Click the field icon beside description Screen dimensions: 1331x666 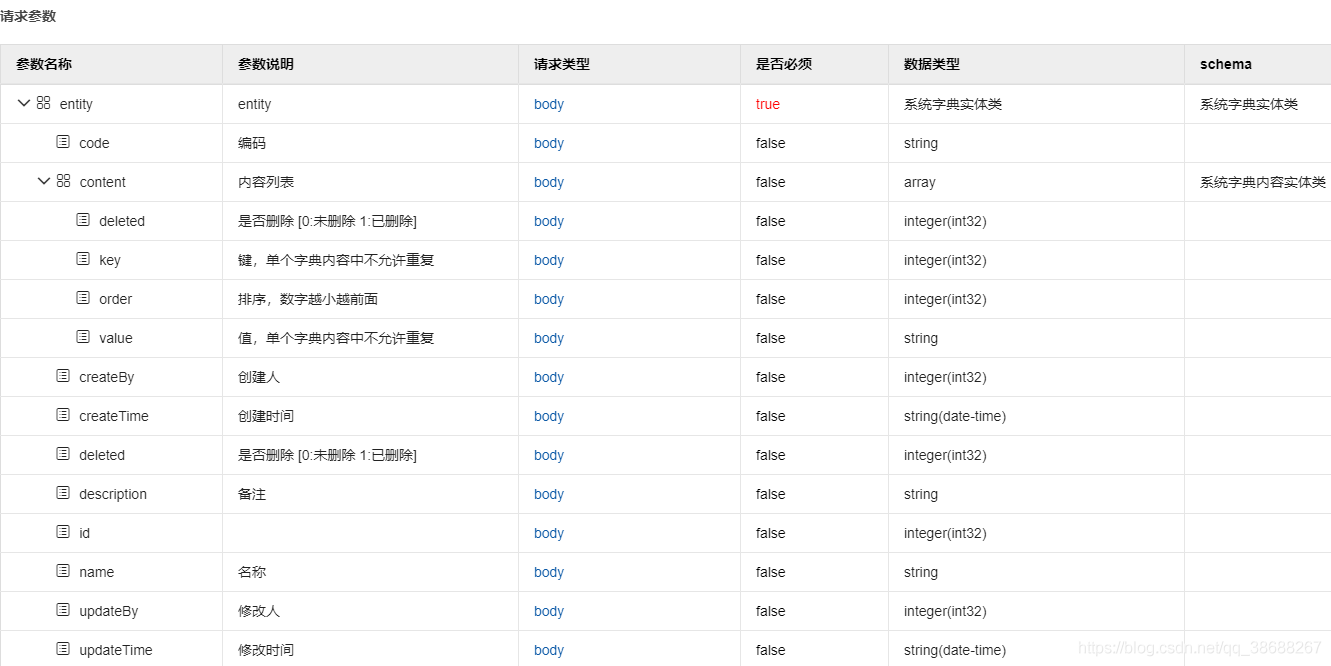63,493
